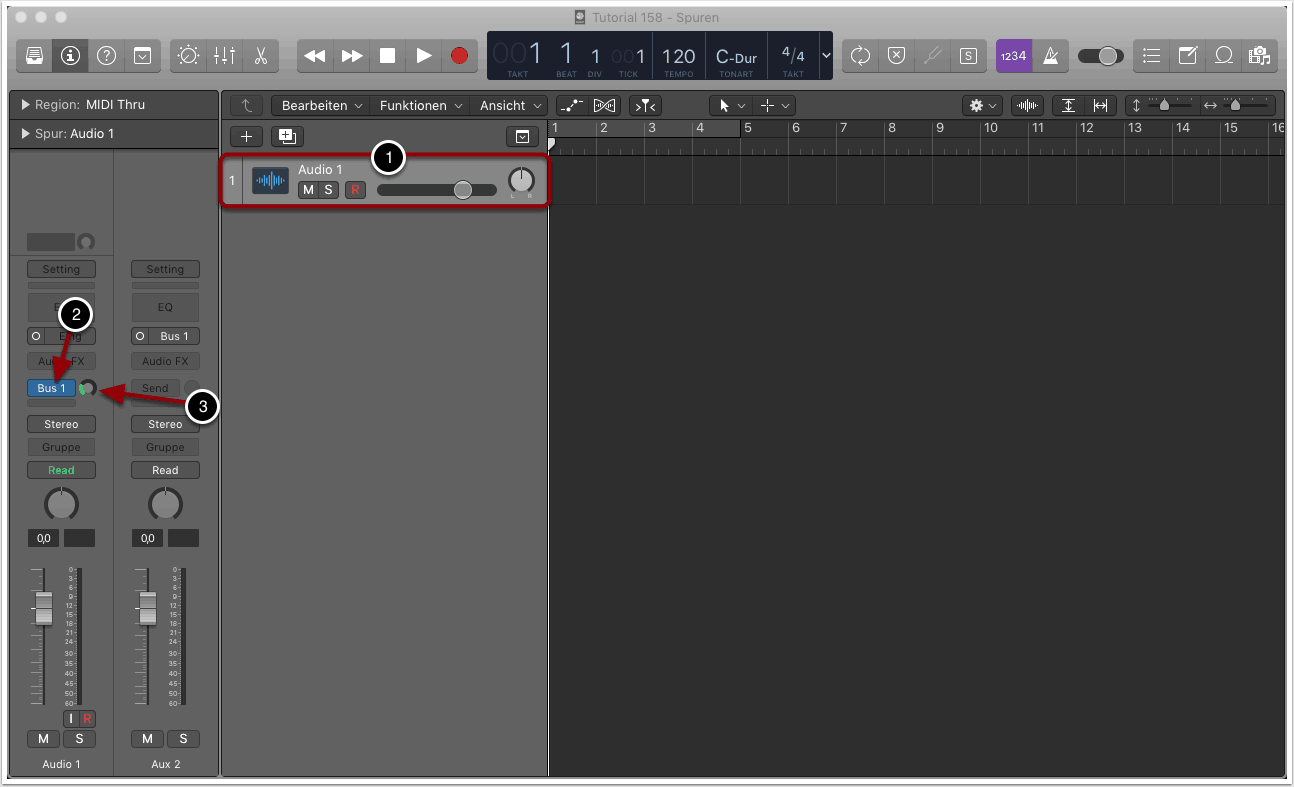1294x787 pixels.
Task: Enable record on the Audio 1 track
Action: [355, 190]
